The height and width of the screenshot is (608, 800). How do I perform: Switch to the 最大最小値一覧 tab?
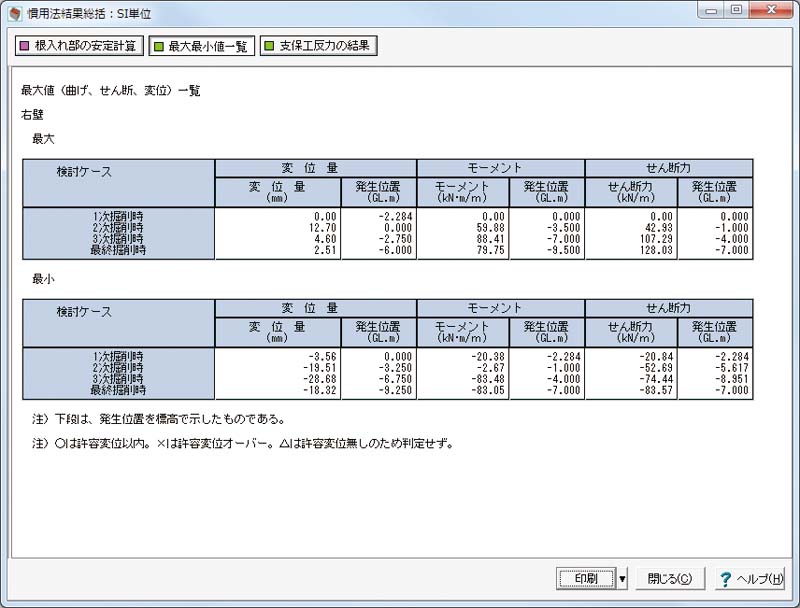pyautogui.click(x=202, y=46)
